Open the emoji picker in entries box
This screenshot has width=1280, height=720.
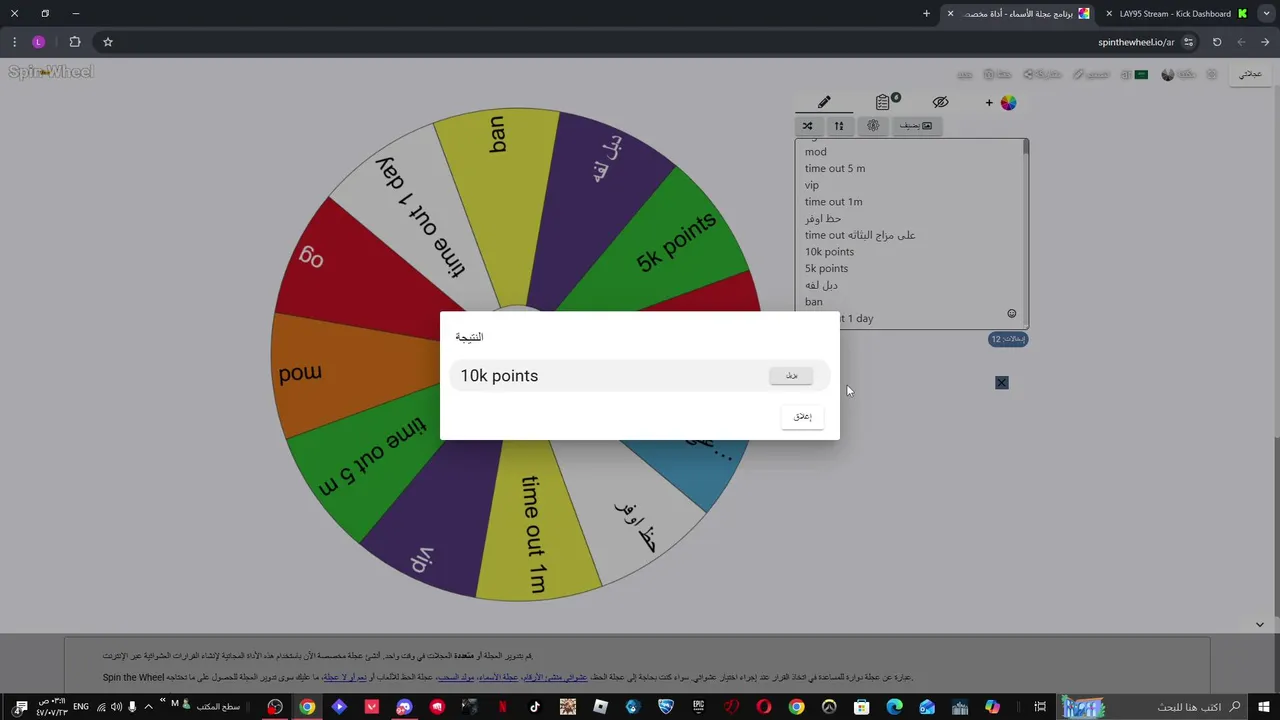[x=1011, y=313]
